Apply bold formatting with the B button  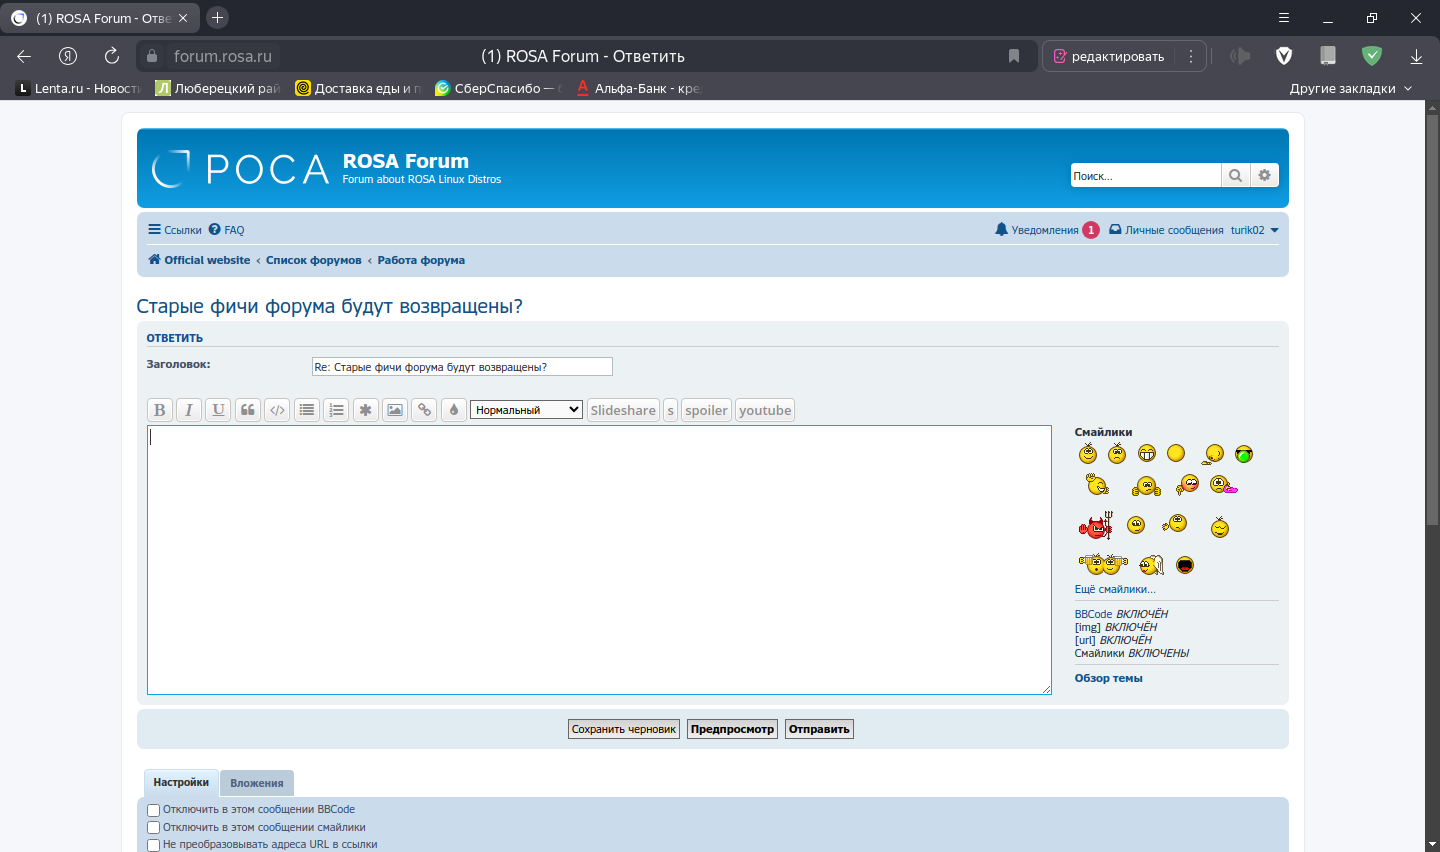tap(159, 410)
